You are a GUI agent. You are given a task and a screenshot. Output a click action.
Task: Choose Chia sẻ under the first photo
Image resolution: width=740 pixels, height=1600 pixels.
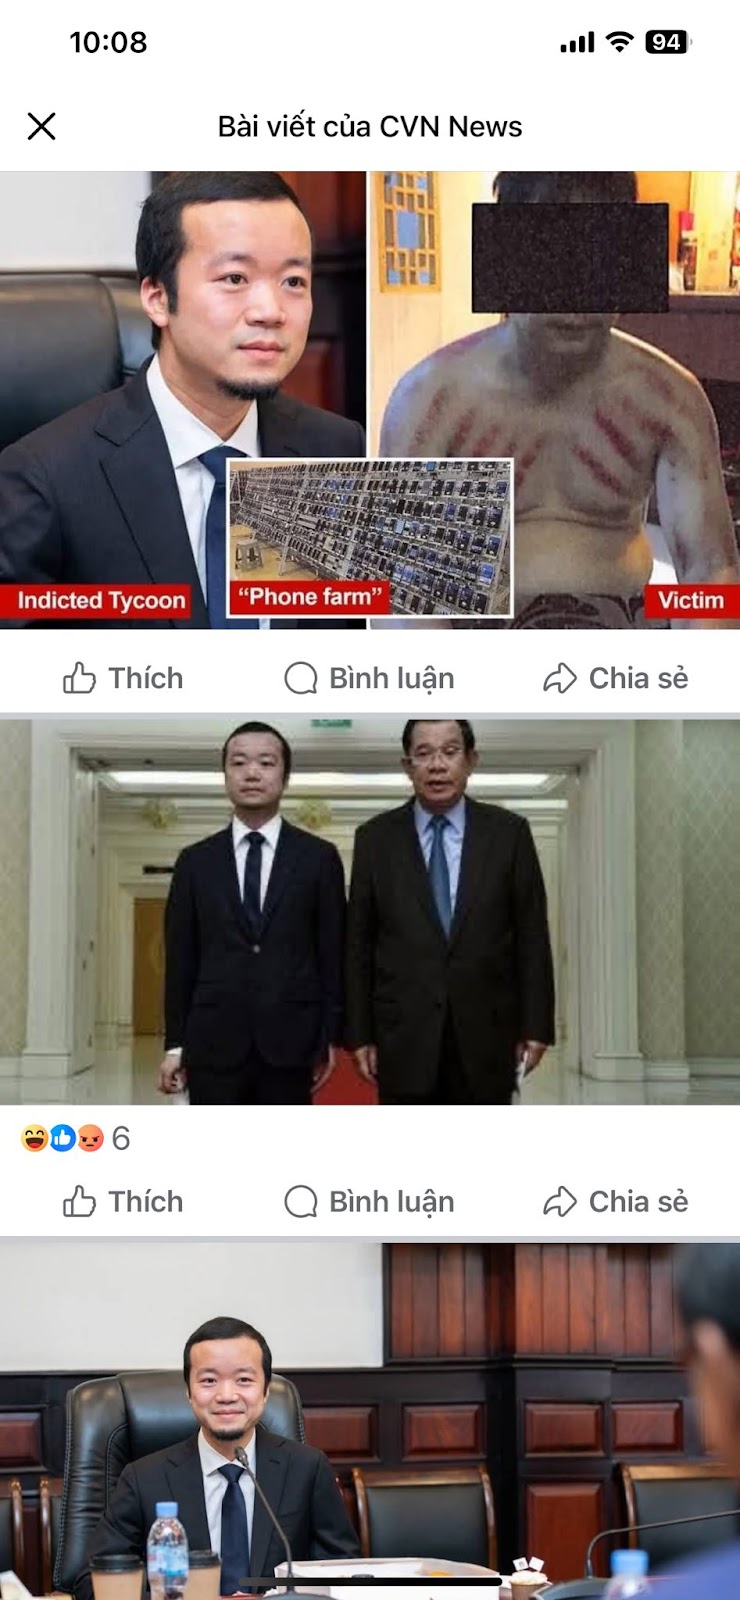click(615, 678)
